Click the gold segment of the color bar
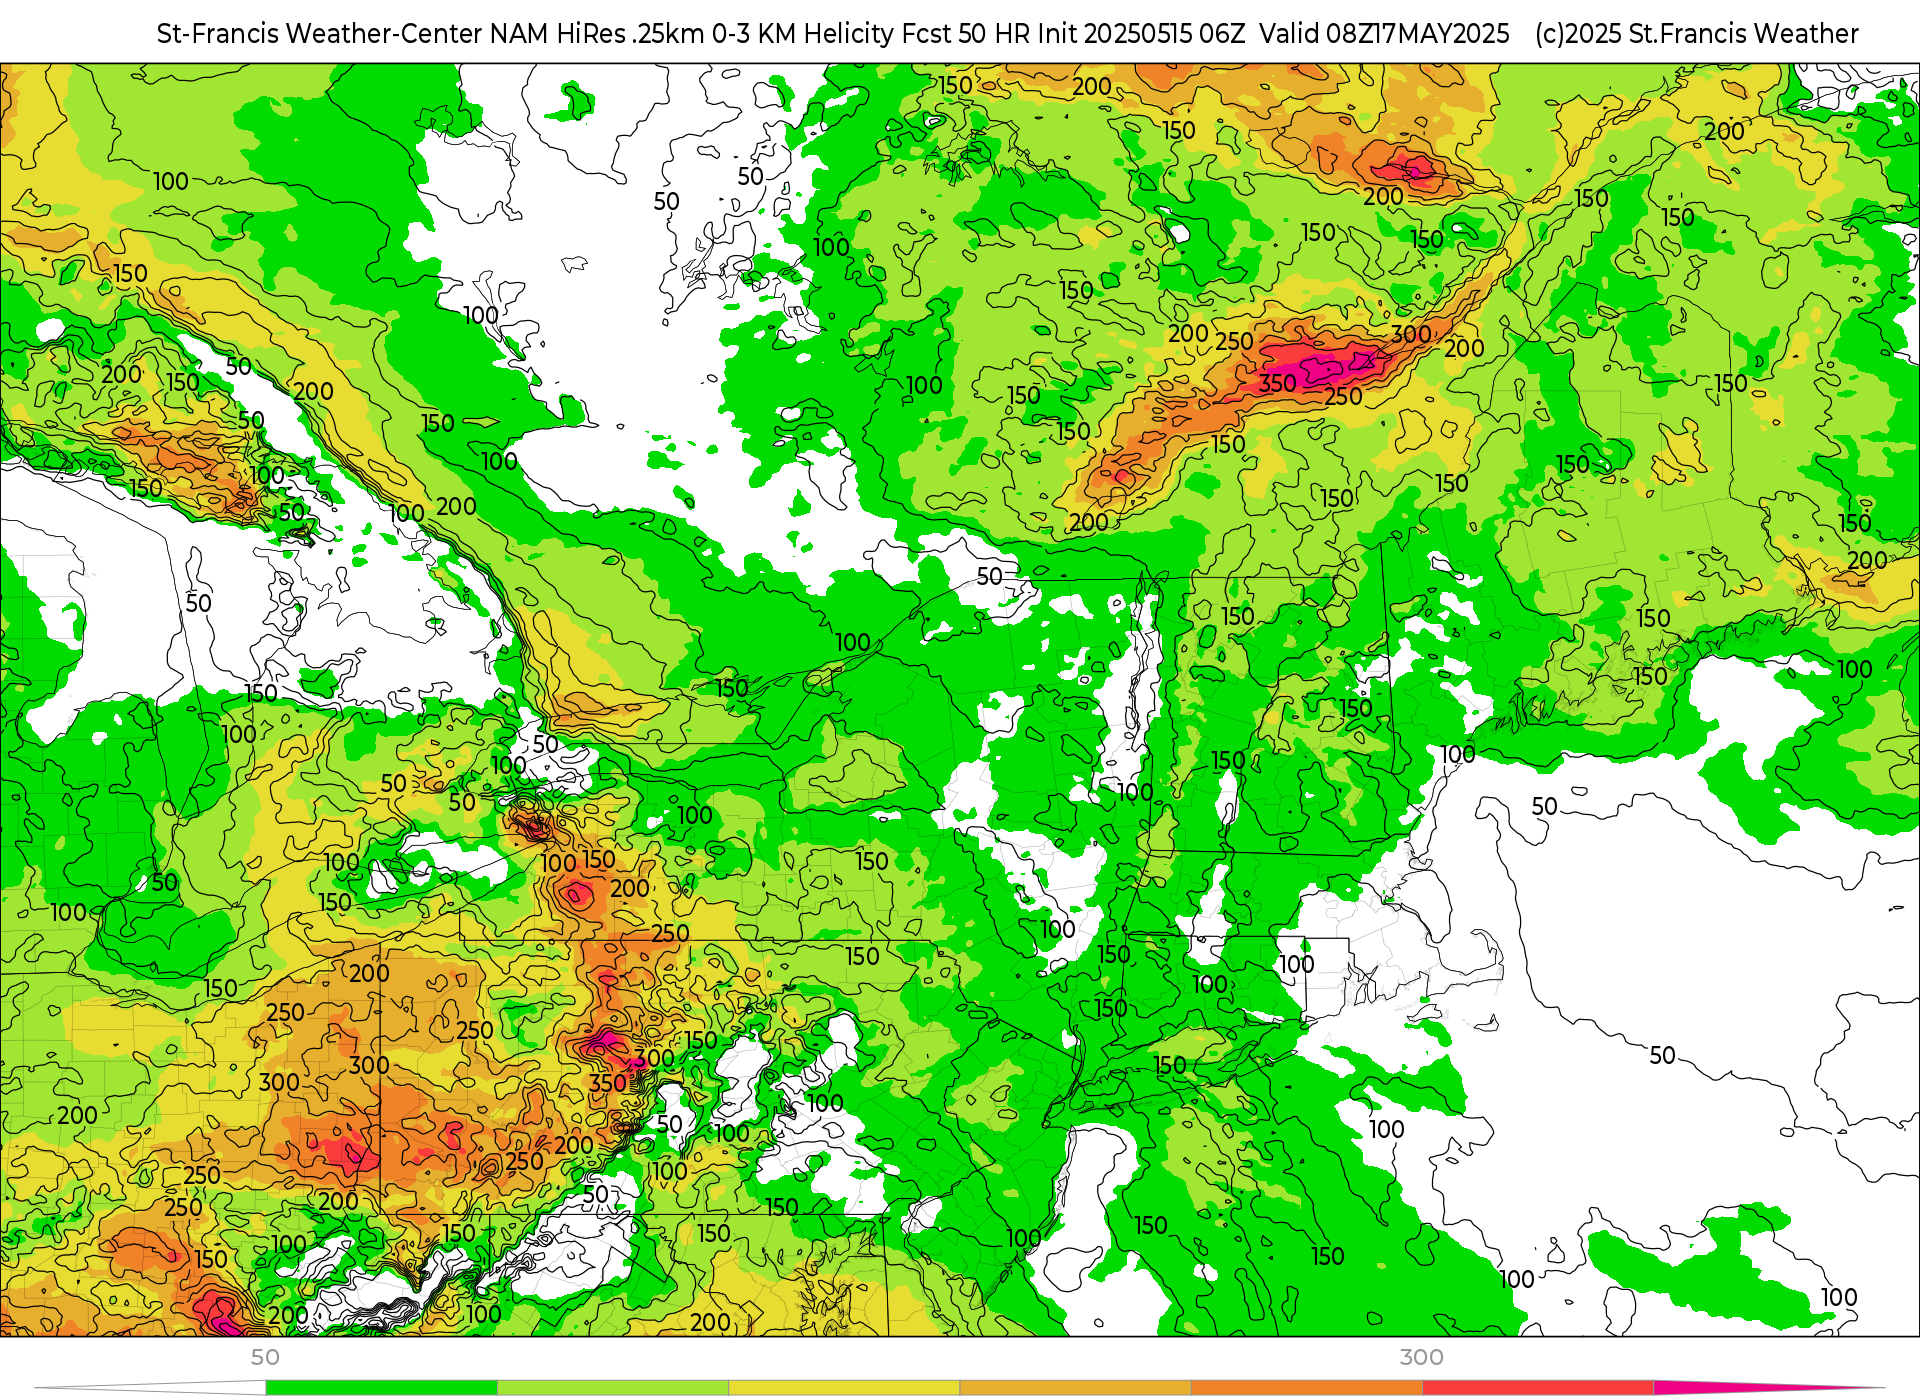The image size is (1920, 1400). pos(1074,1388)
